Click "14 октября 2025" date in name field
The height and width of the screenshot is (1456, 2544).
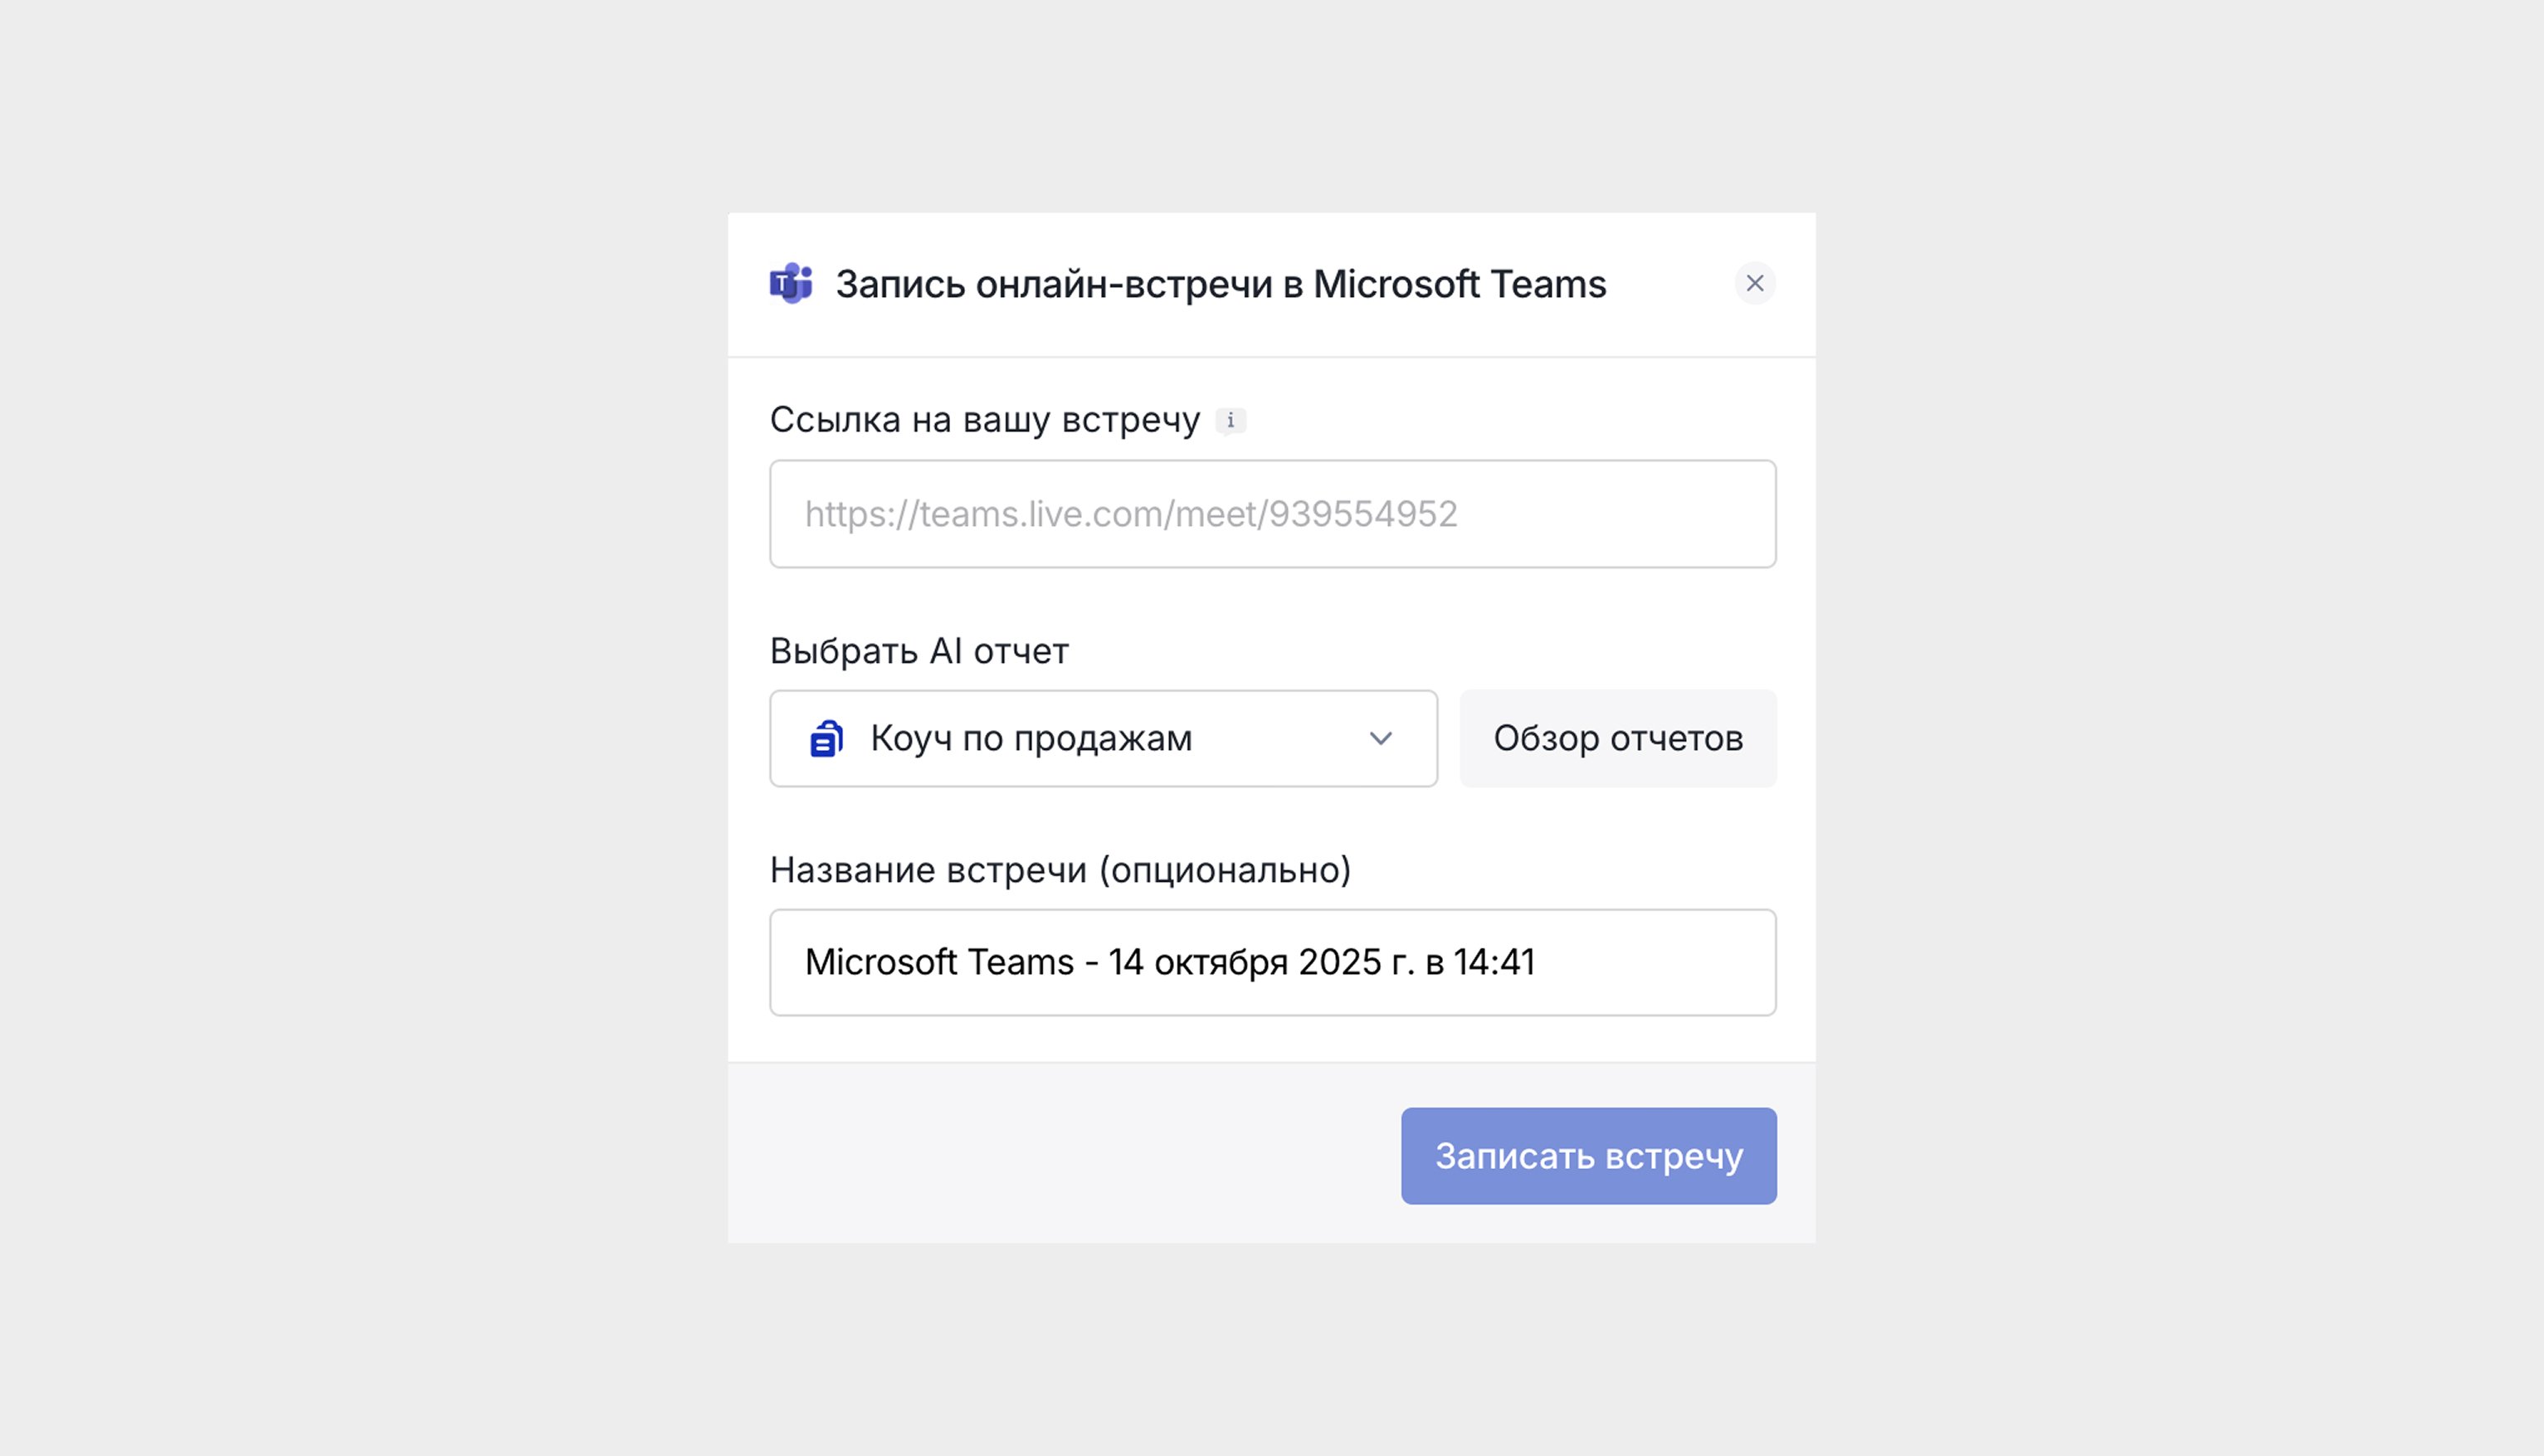(x=1245, y=962)
